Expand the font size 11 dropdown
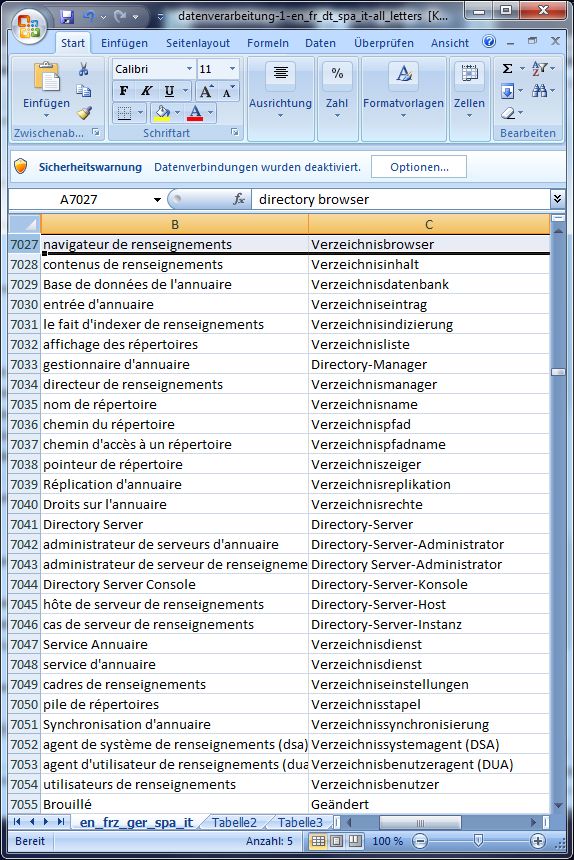 pyautogui.click(x=232, y=69)
